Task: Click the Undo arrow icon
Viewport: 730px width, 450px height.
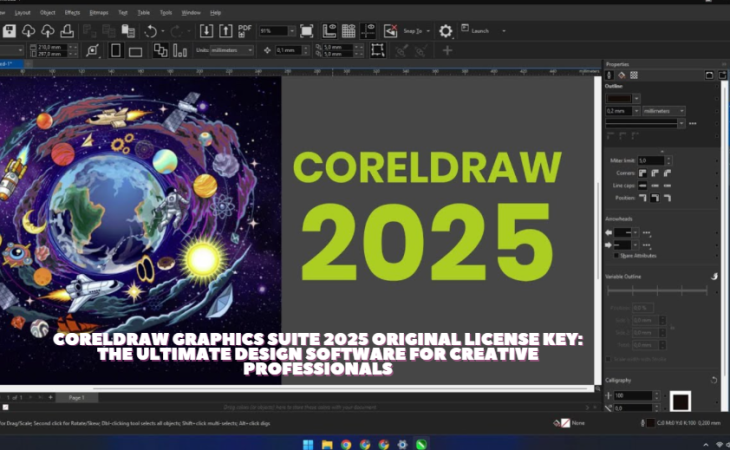Action: click(x=150, y=31)
